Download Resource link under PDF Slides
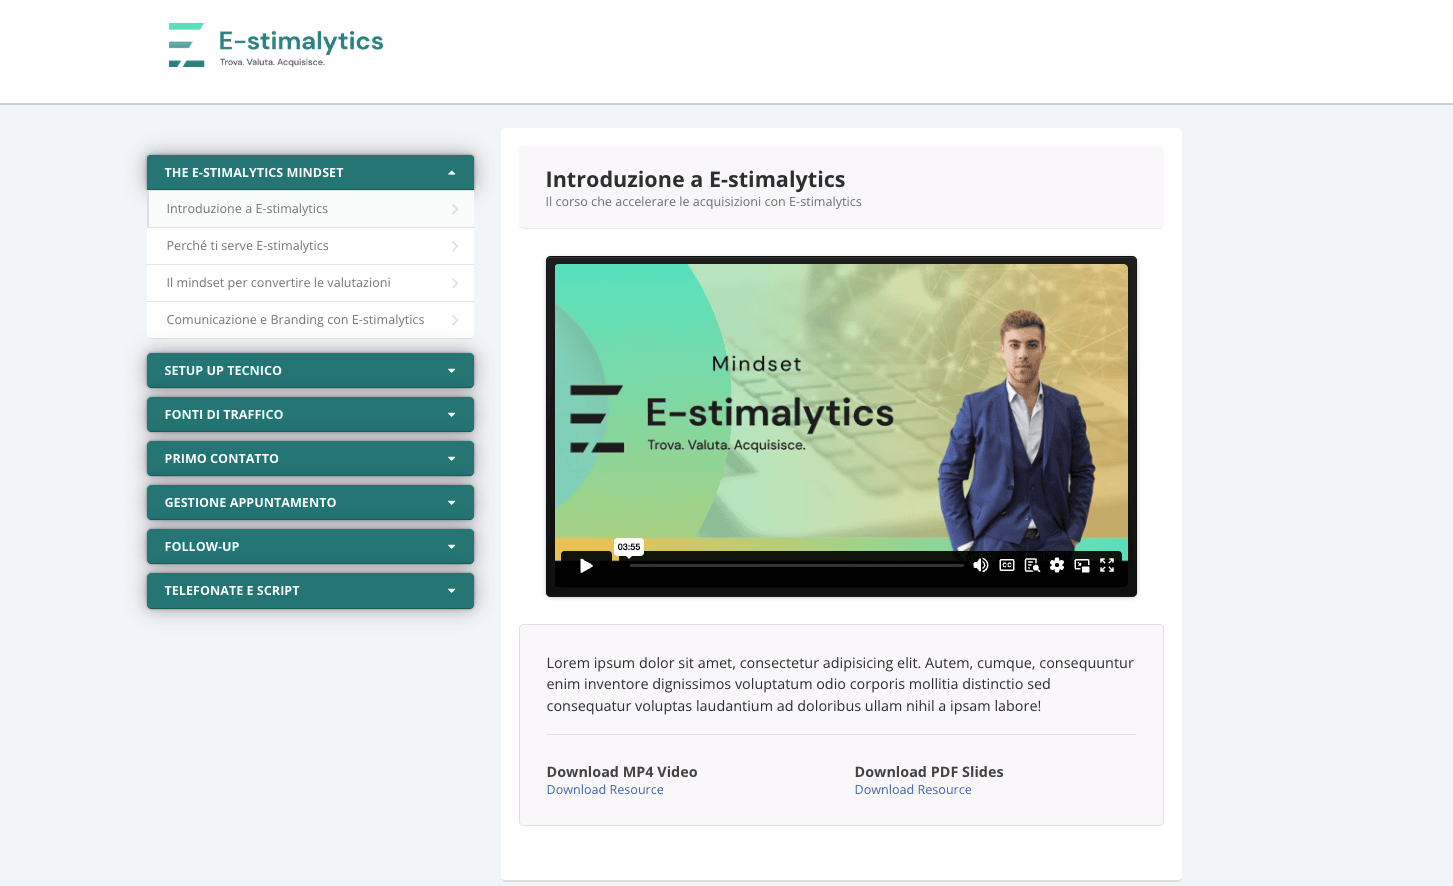This screenshot has height=886, width=1453. (913, 790)
